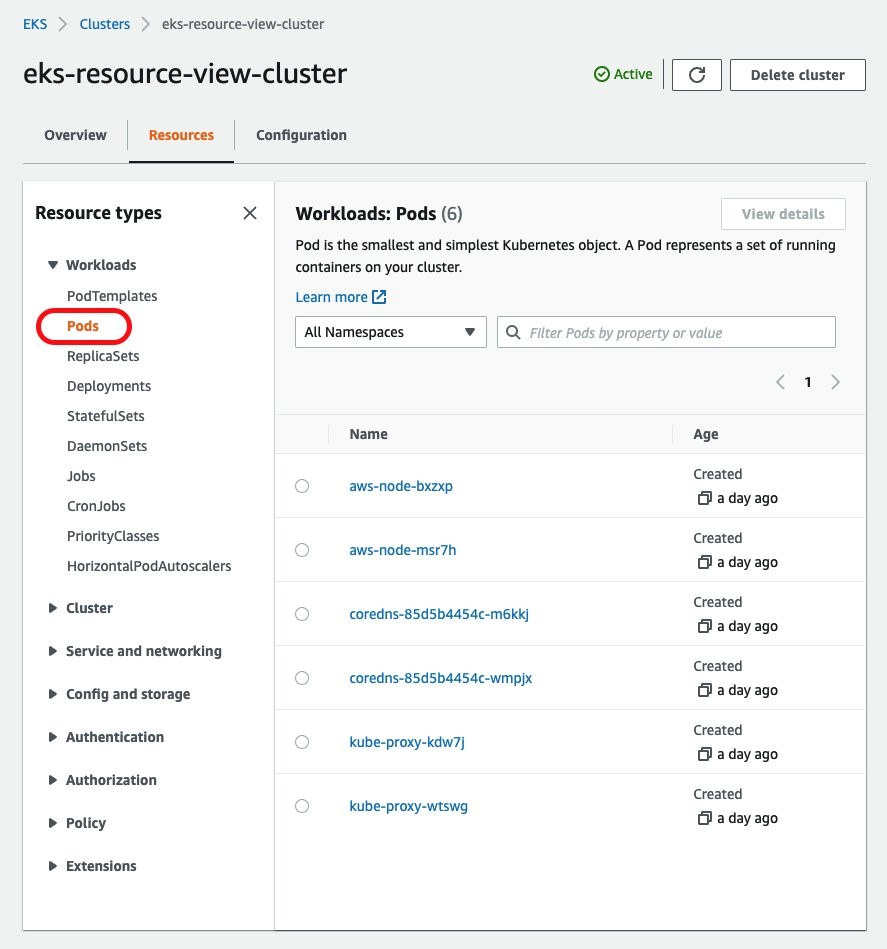Select StatefulSets in resource types
Screen dimensions: 887x949
click(106, 416)
